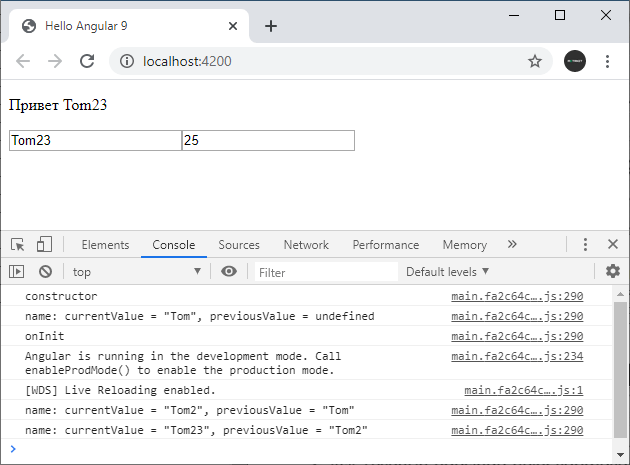Close the DevTools panel
The image size is (630, 465).
[x=612, y=244]
